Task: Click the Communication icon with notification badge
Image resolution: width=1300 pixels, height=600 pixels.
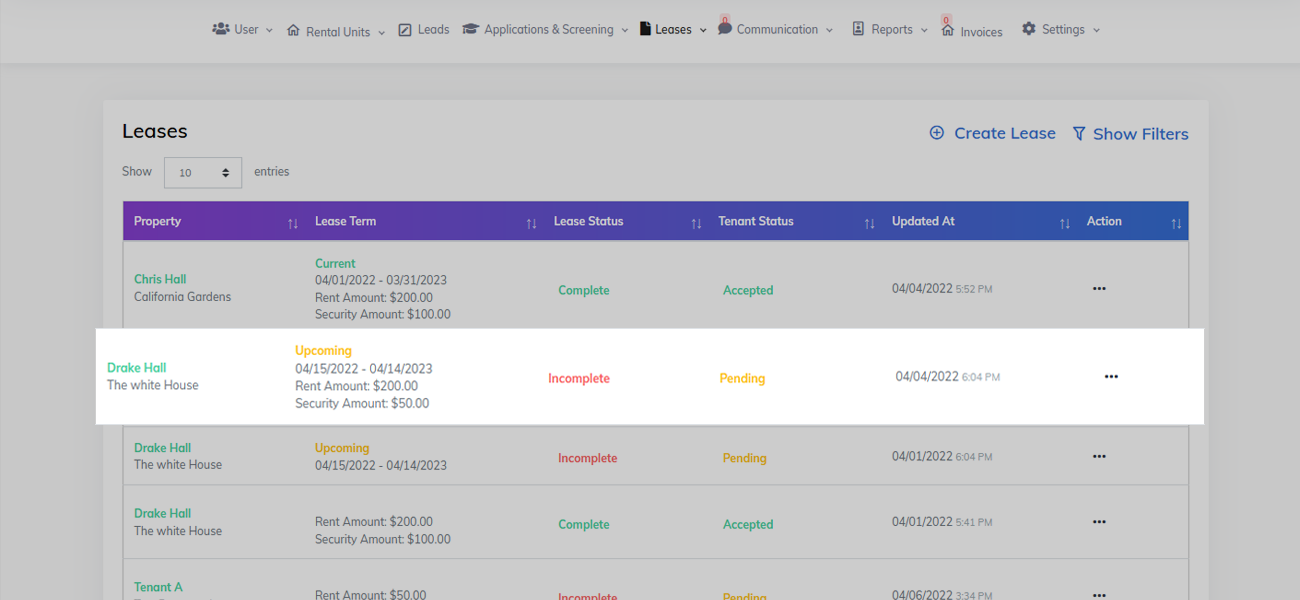Action: click(725, 29)
